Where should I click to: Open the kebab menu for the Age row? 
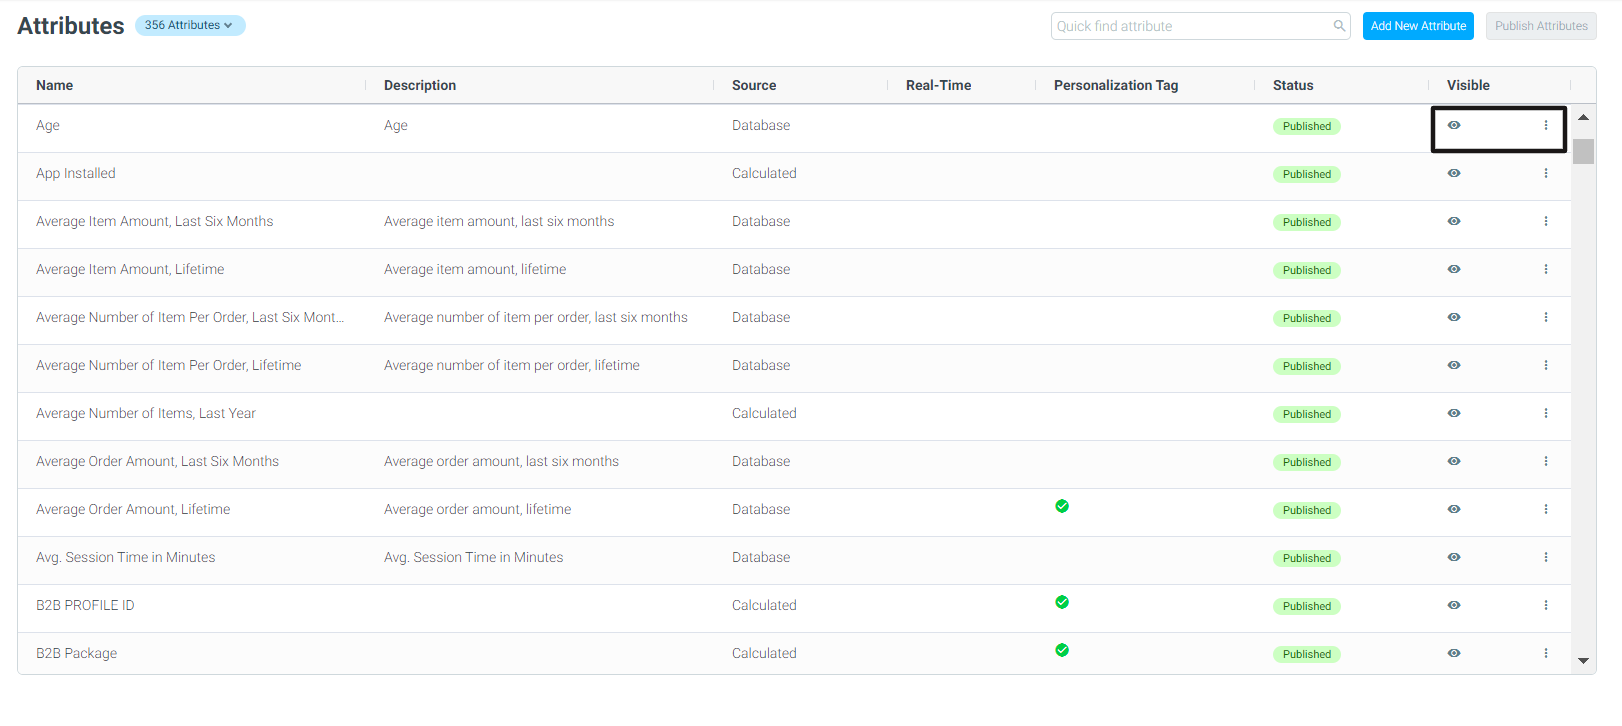(1545, 125)
